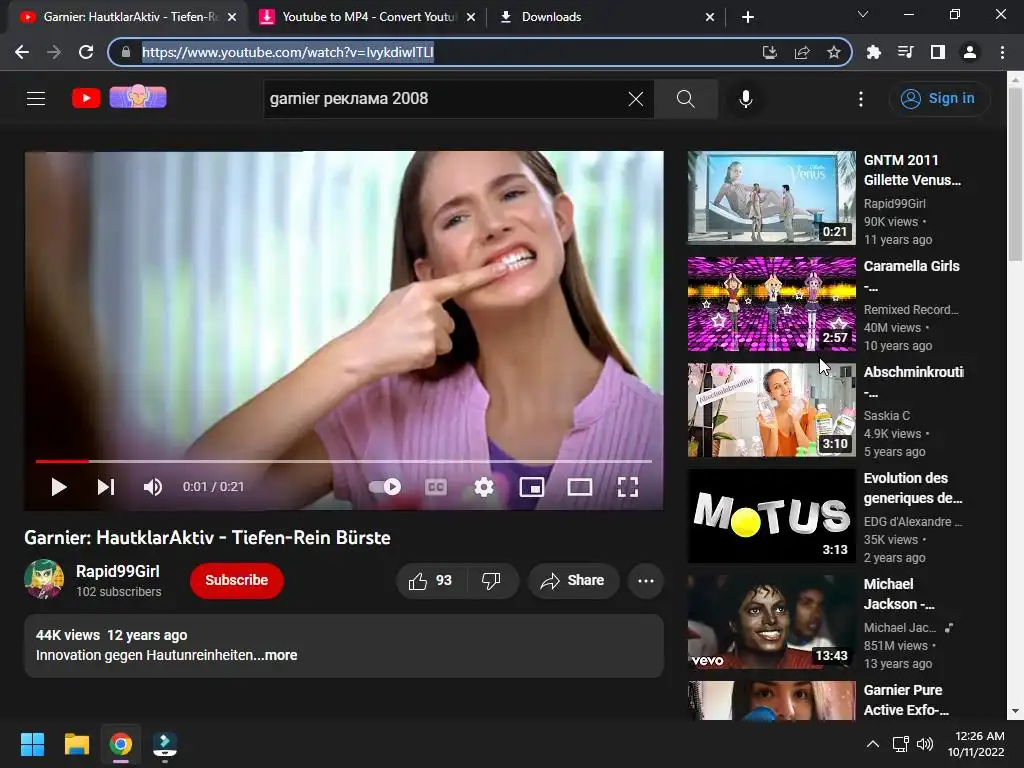Open the Rapid99Girl channel avatar
The height and width of the screenshot is (768, 1024).
point(44,579)
